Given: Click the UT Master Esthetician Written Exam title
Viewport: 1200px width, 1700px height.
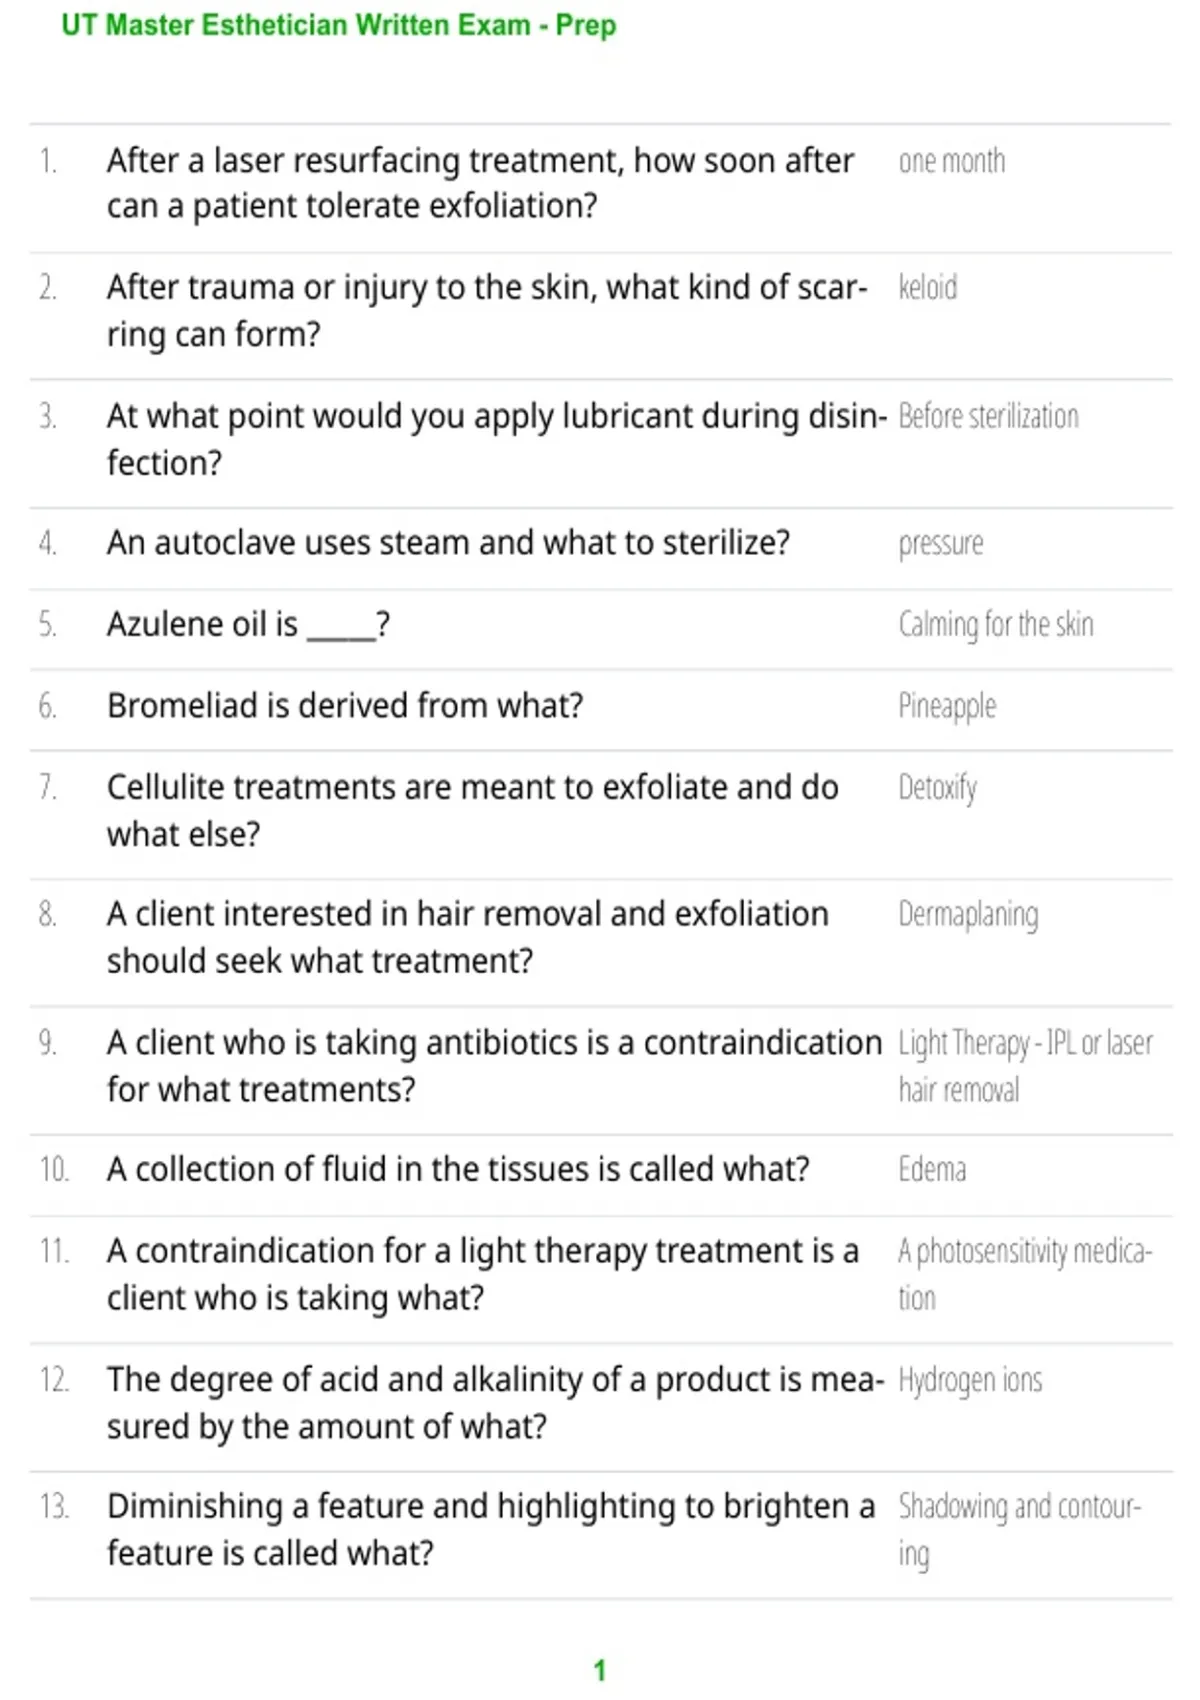Looking at the screenshot, I should click(338, 25).
